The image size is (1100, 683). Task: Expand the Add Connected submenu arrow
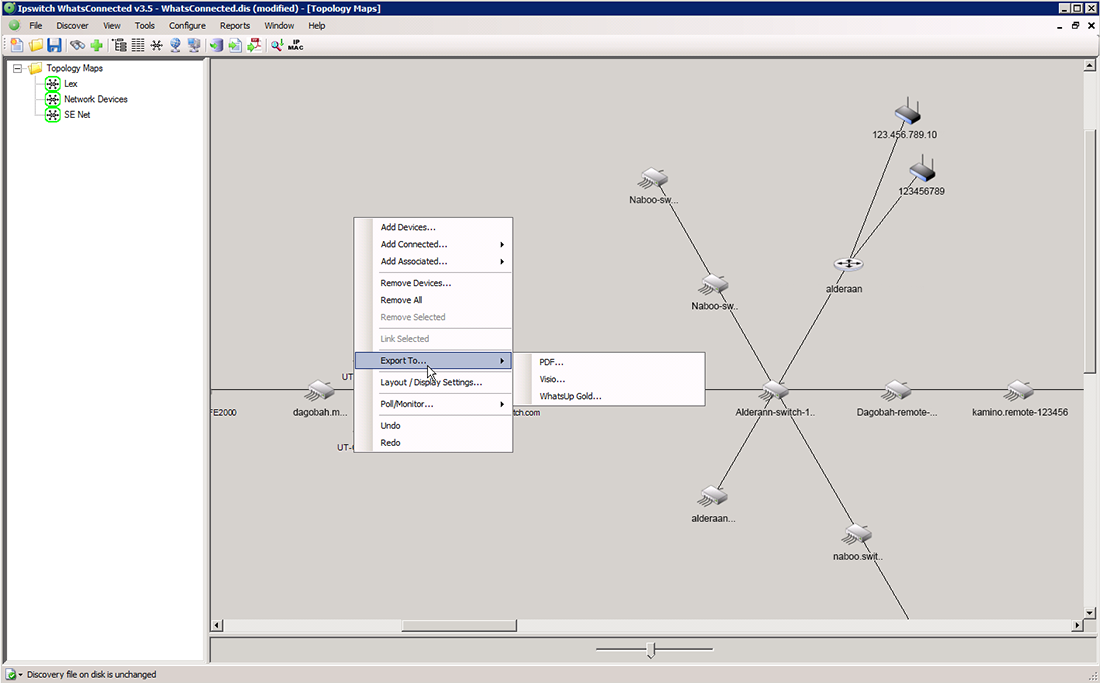[502, 245]
